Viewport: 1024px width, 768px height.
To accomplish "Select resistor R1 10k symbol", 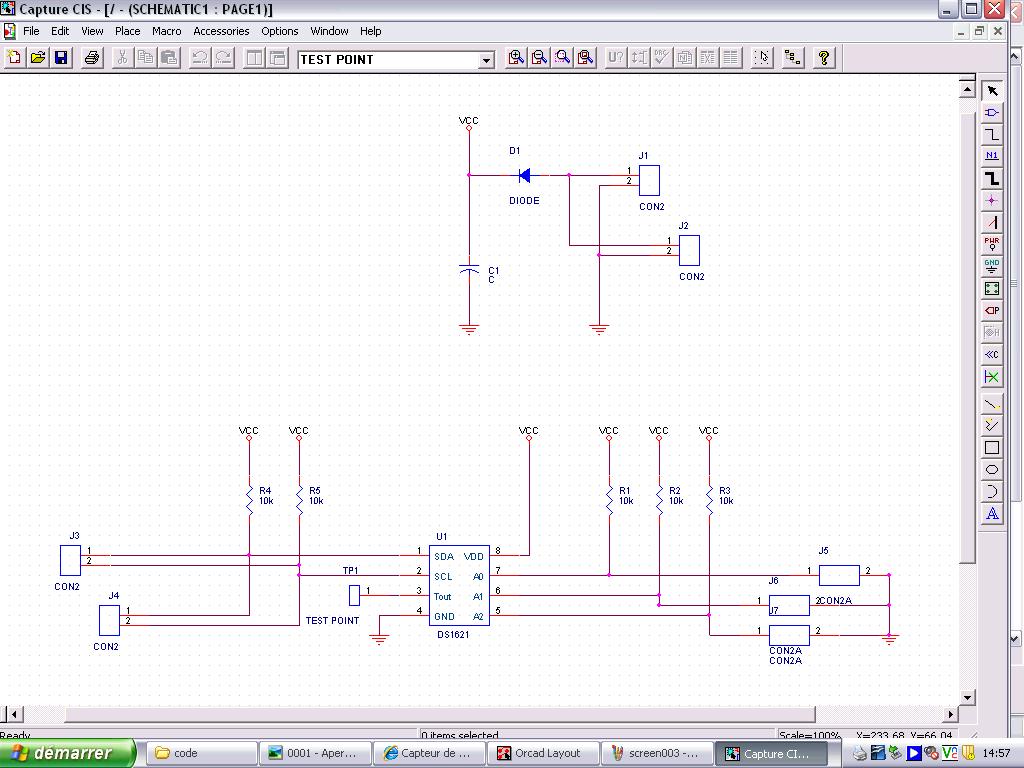I will pos(609,498).
